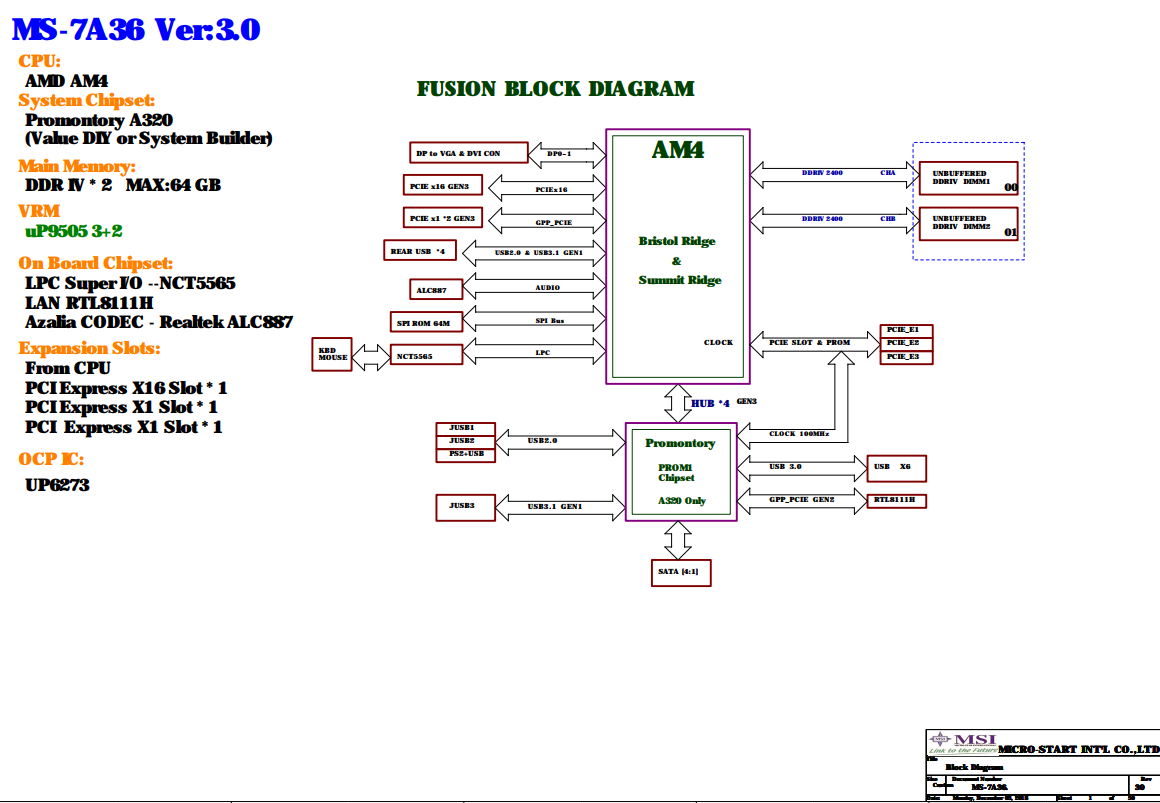Click the SPI ROM 64M box

pyautogui.click(x=426, y=322)
